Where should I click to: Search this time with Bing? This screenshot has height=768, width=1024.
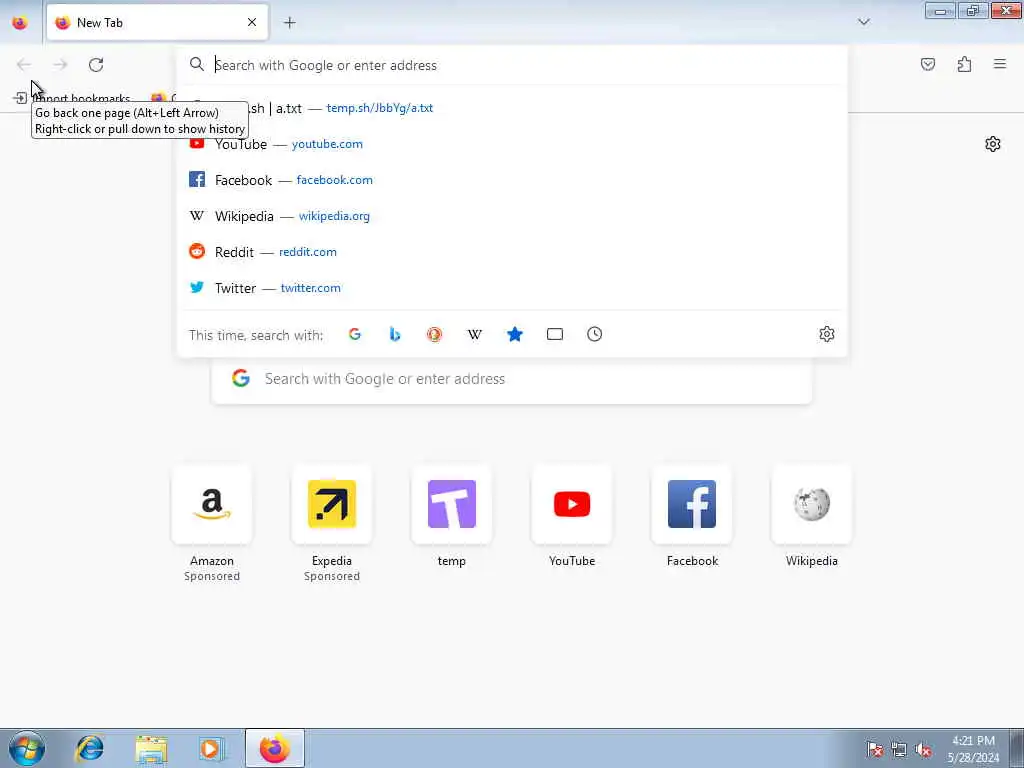394,334
